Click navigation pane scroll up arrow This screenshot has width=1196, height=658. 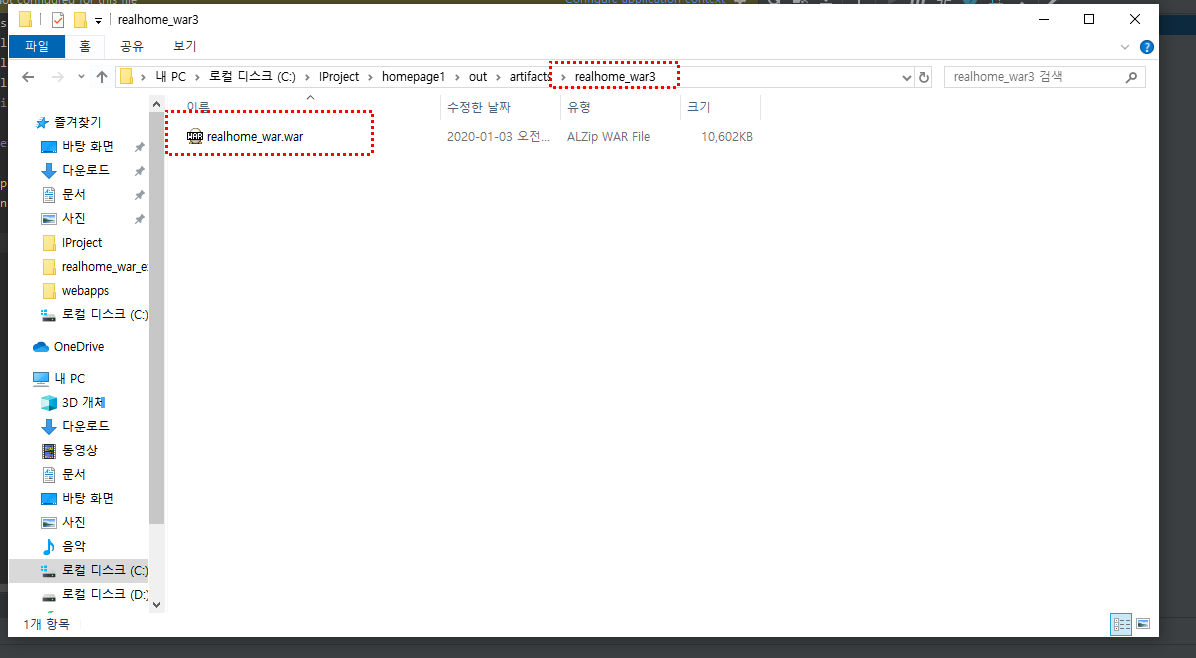[156, 104]
